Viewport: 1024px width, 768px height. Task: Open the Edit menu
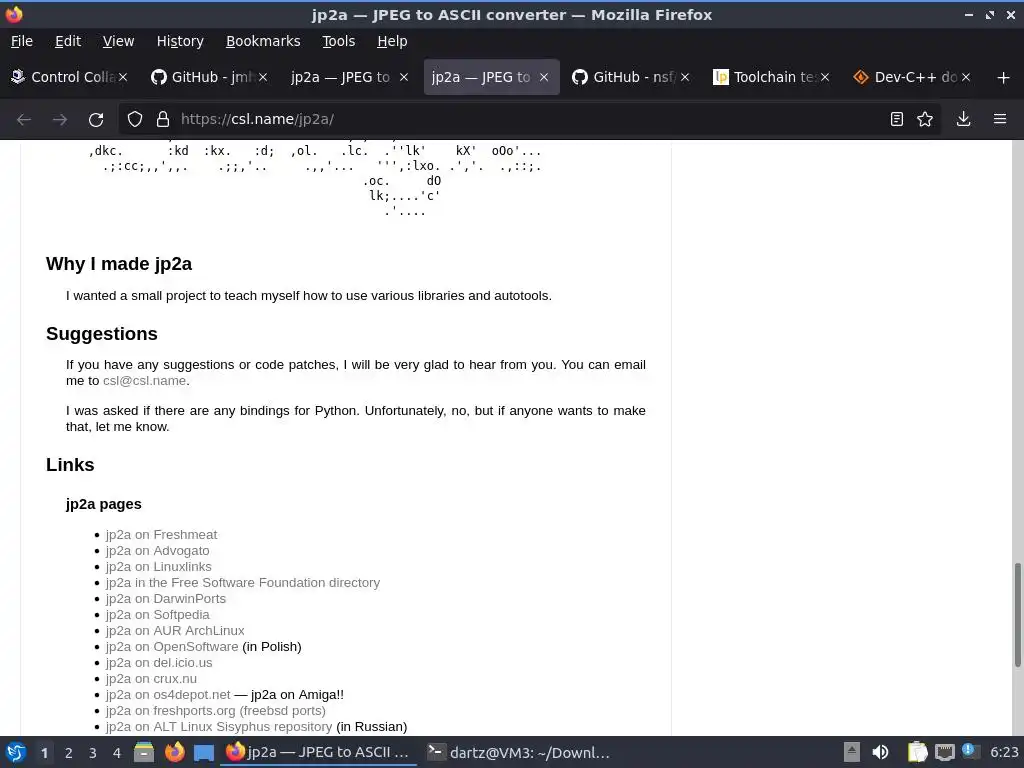68,41
